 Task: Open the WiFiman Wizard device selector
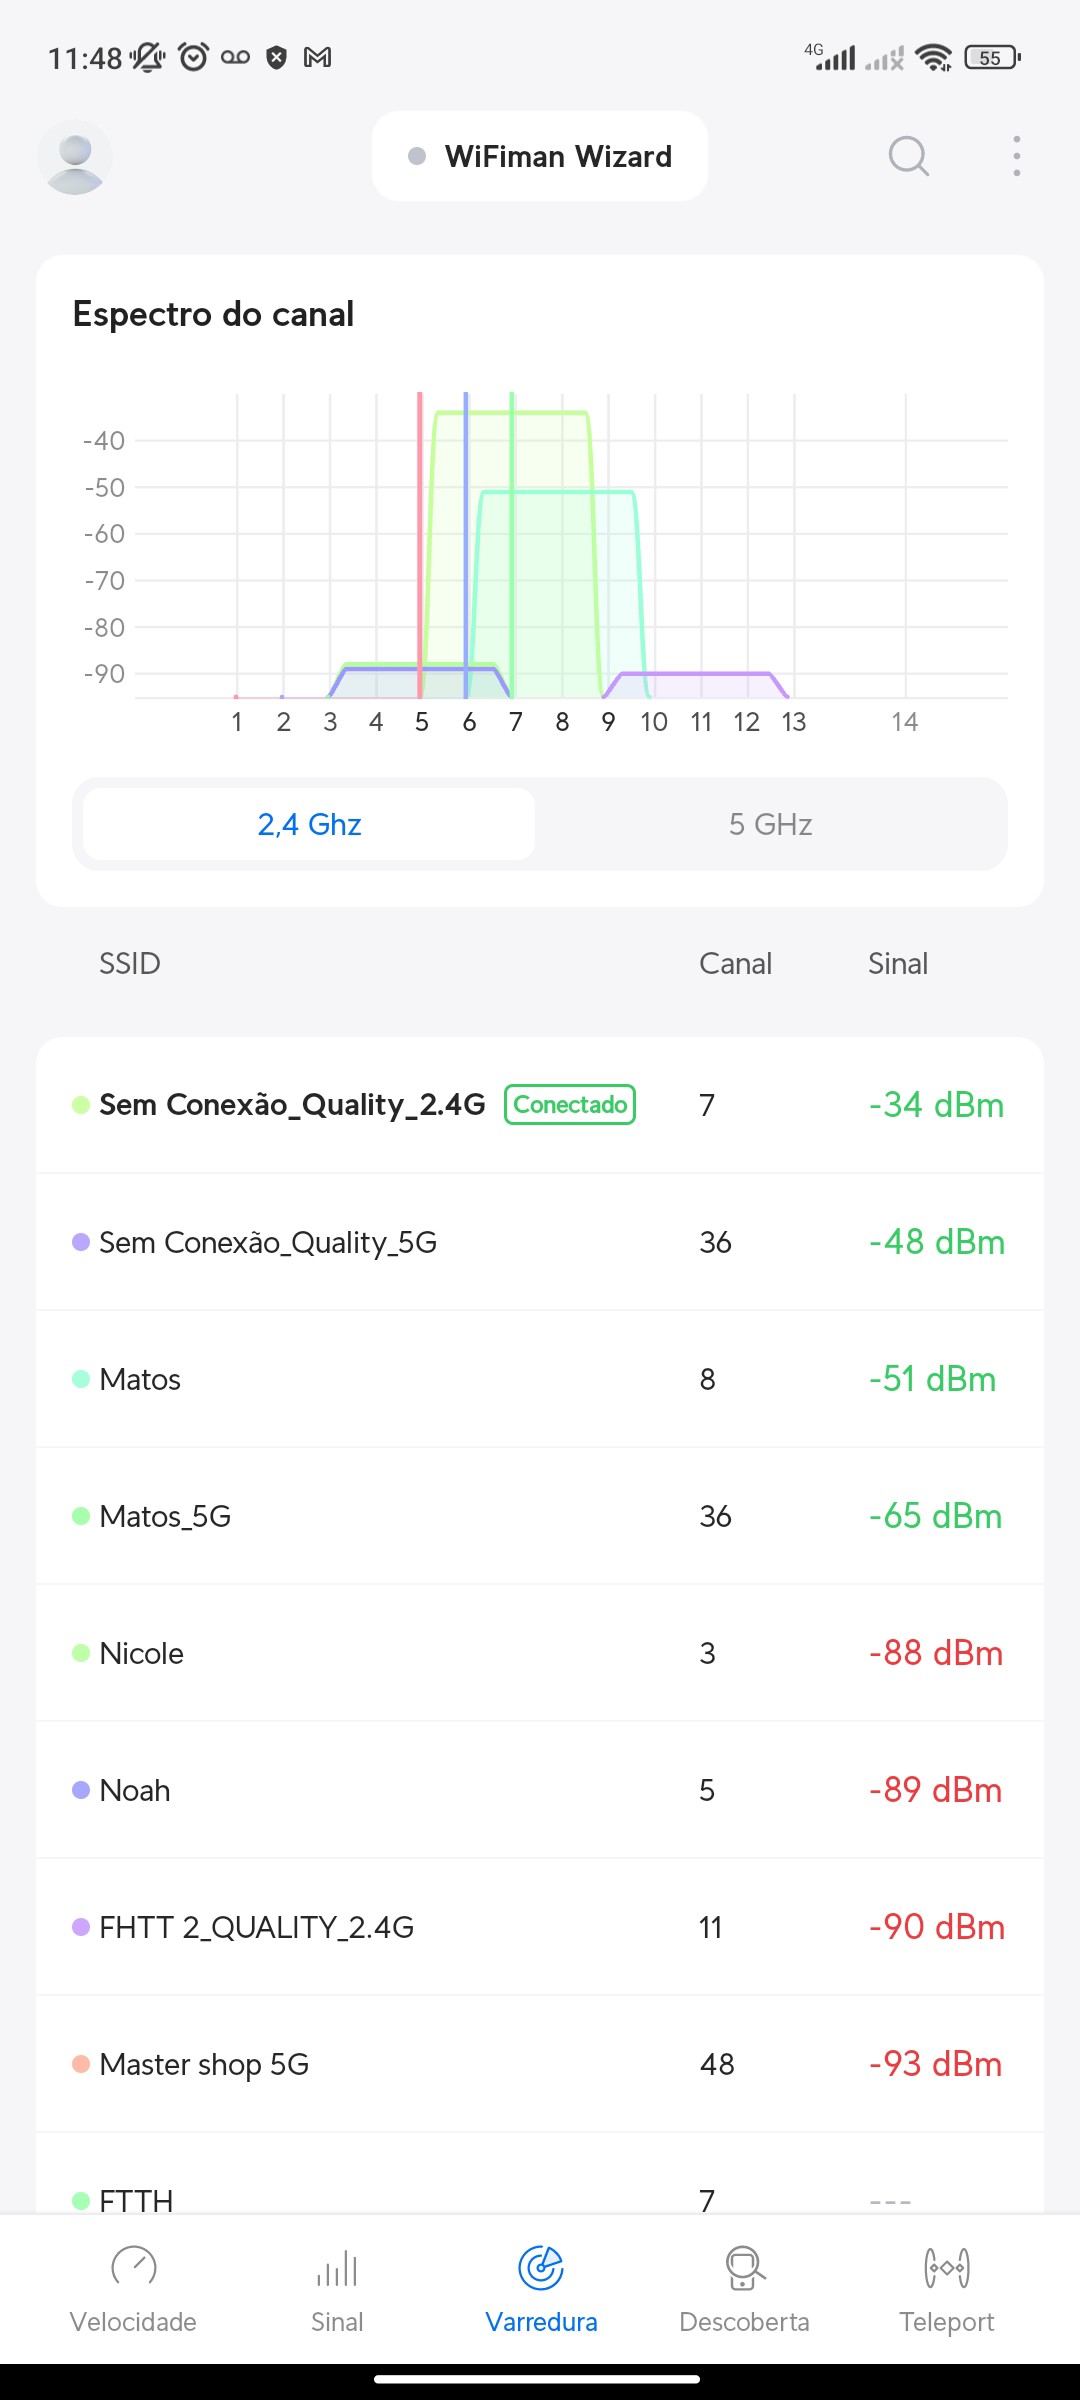[x=540, y=157]
